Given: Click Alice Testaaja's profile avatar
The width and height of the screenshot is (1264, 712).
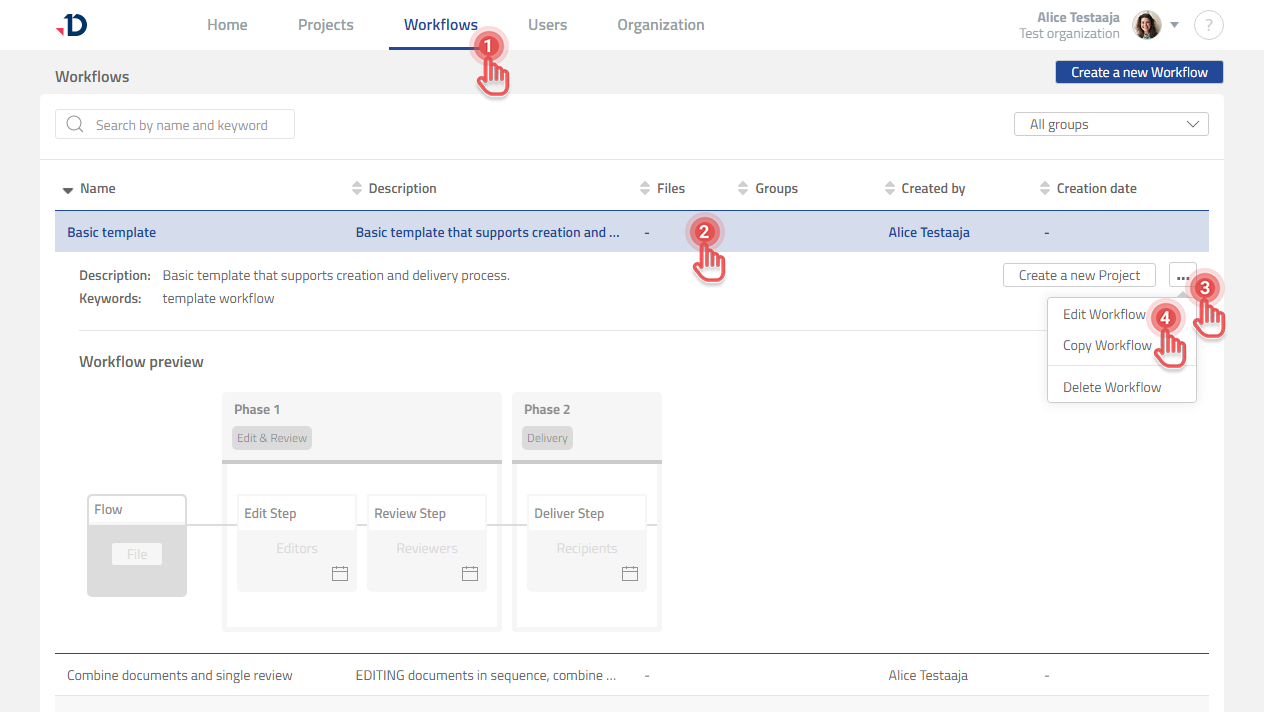Looking at the screenshot, I should click(x=1145, y=25).
